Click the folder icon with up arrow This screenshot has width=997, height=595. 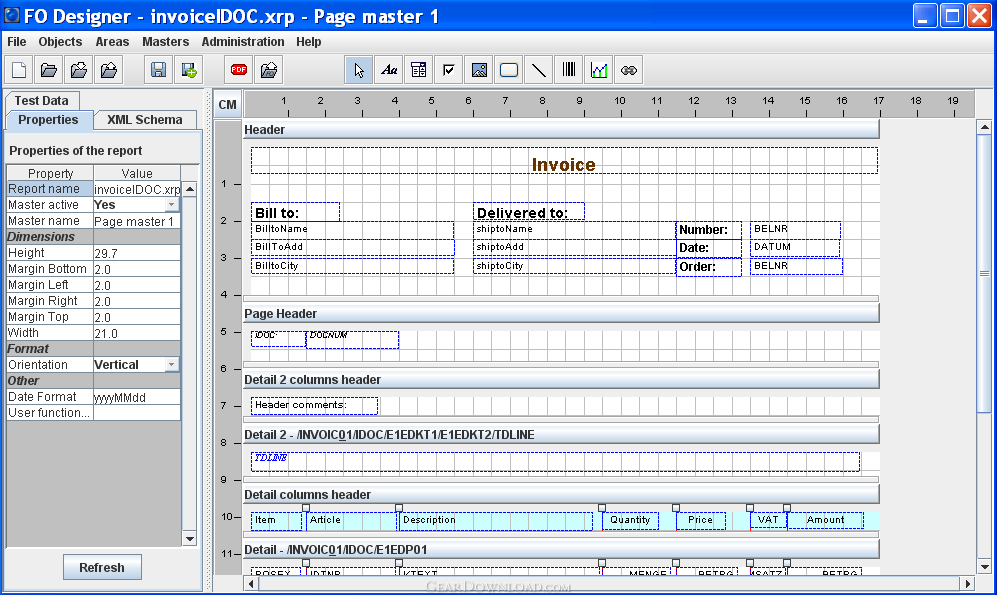pos(109,70)
